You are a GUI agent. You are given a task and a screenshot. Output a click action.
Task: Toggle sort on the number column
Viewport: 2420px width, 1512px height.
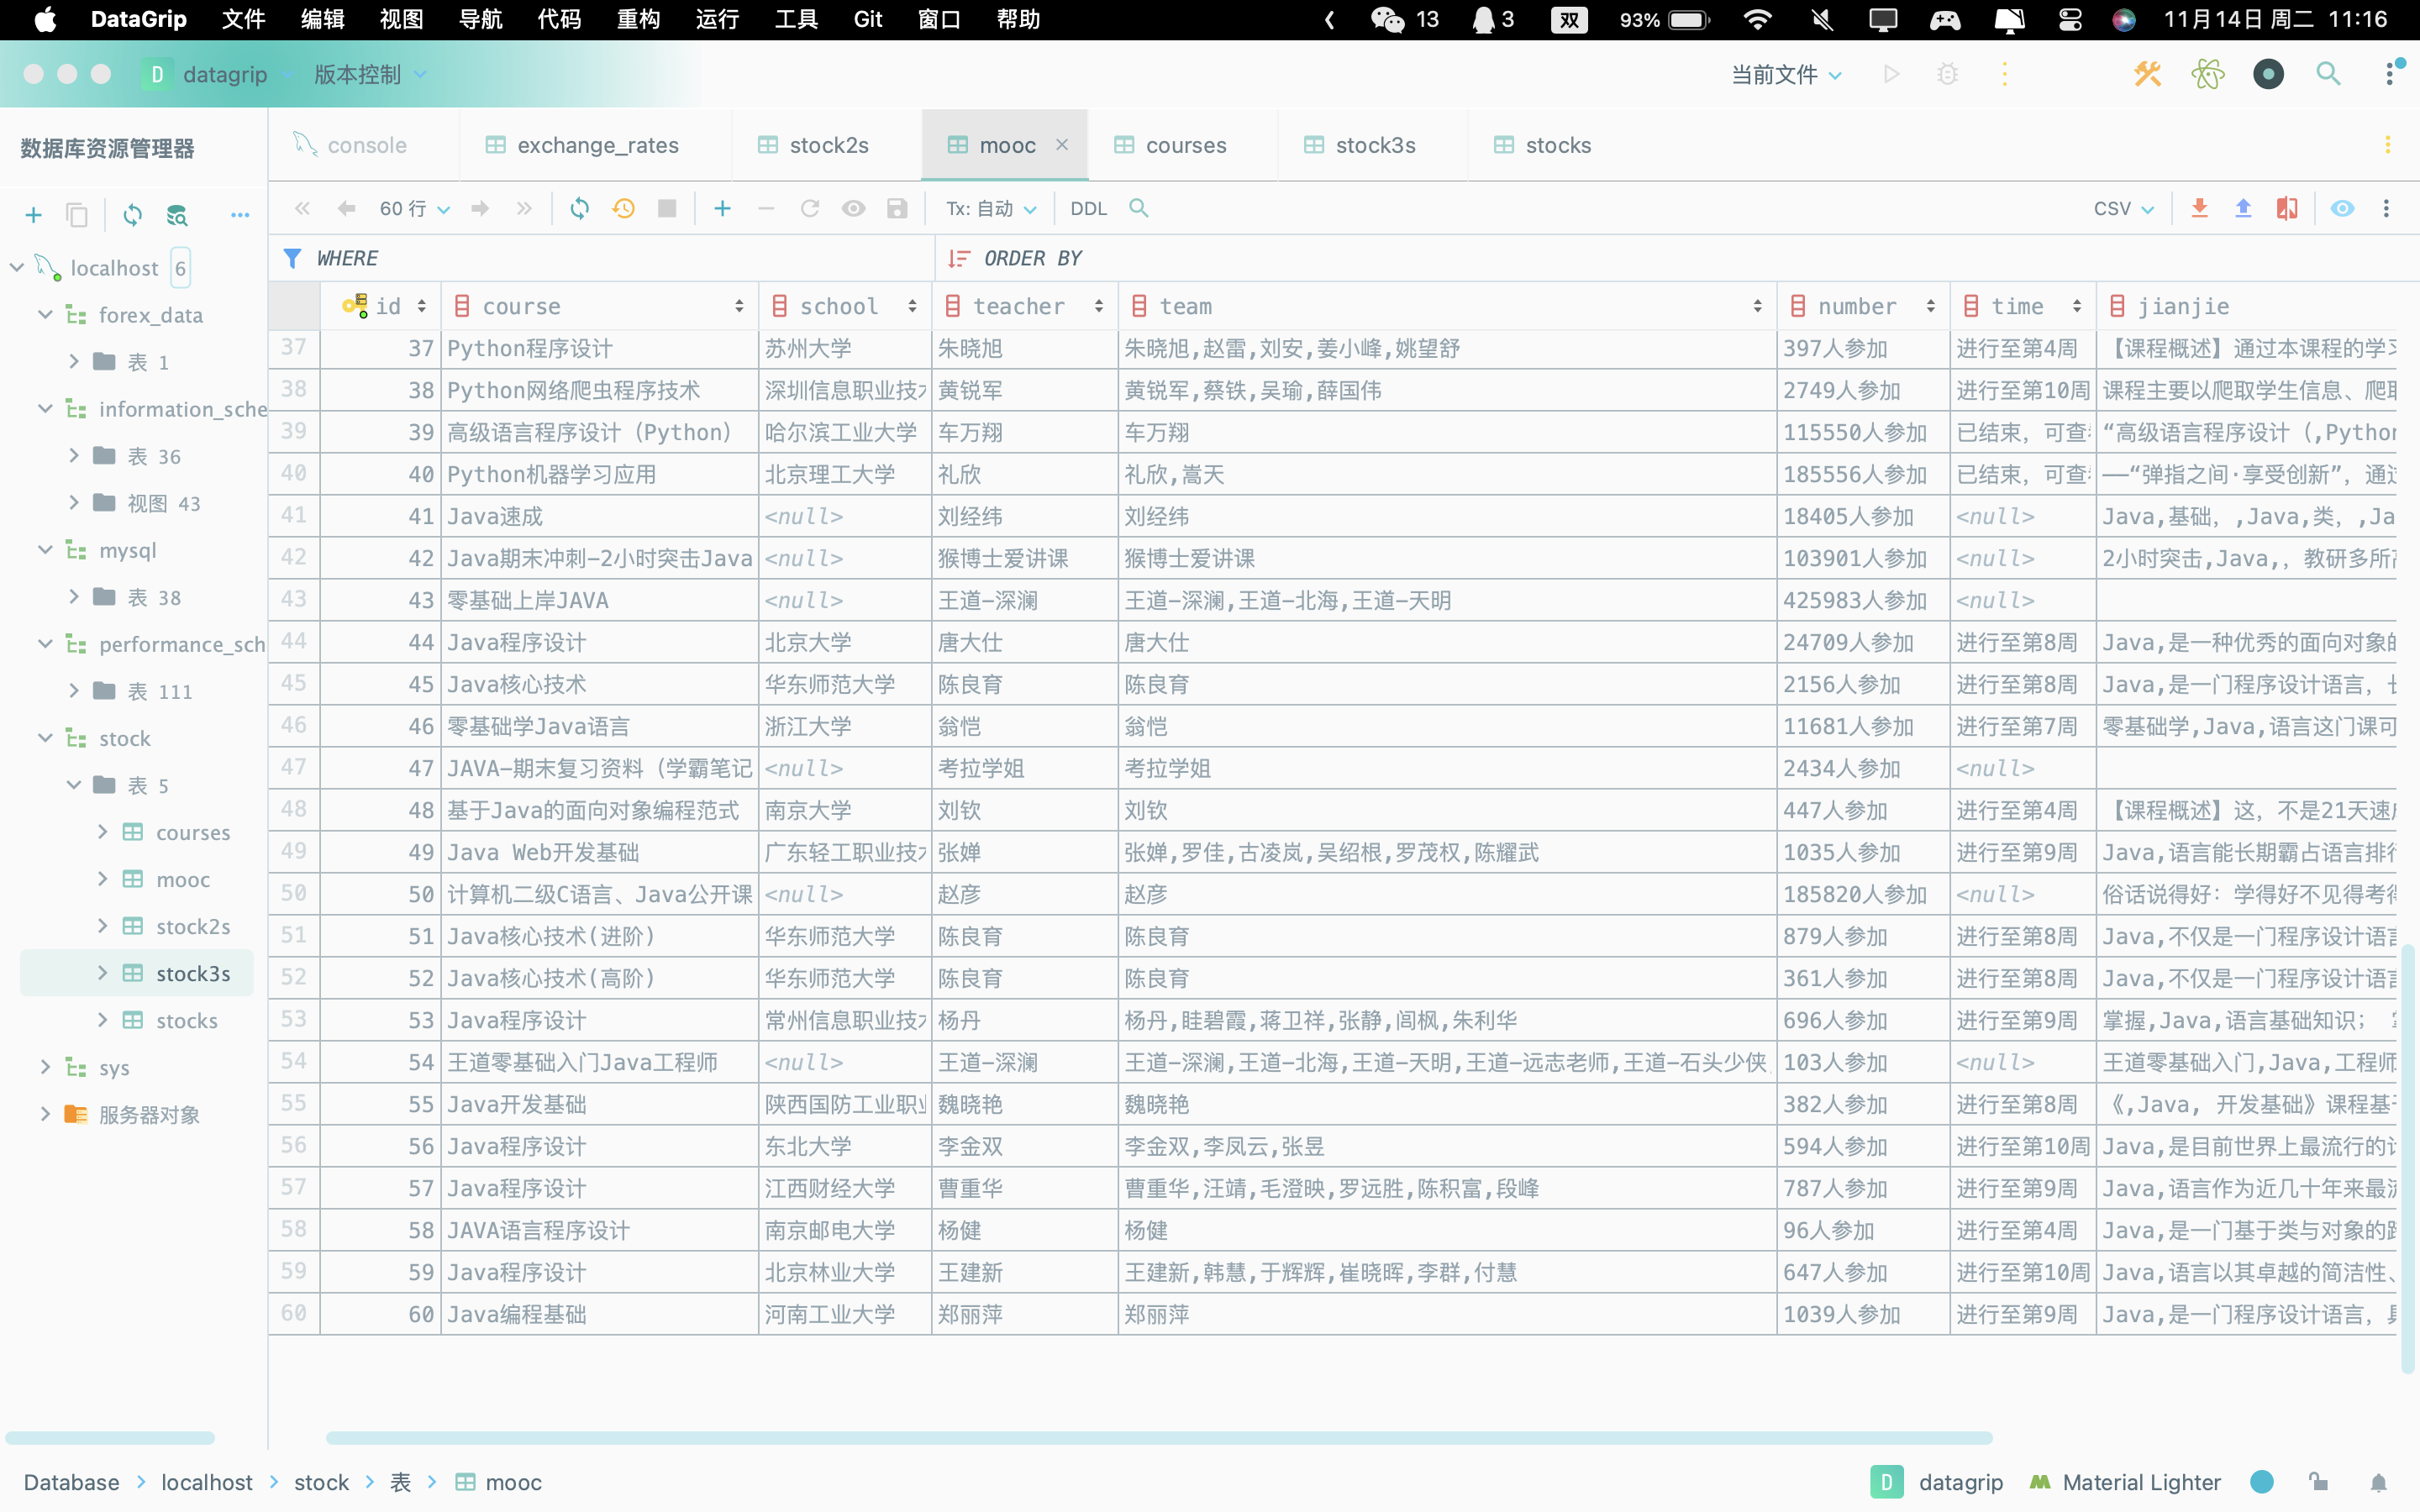pyautogui.click(x=1930, y=306)
